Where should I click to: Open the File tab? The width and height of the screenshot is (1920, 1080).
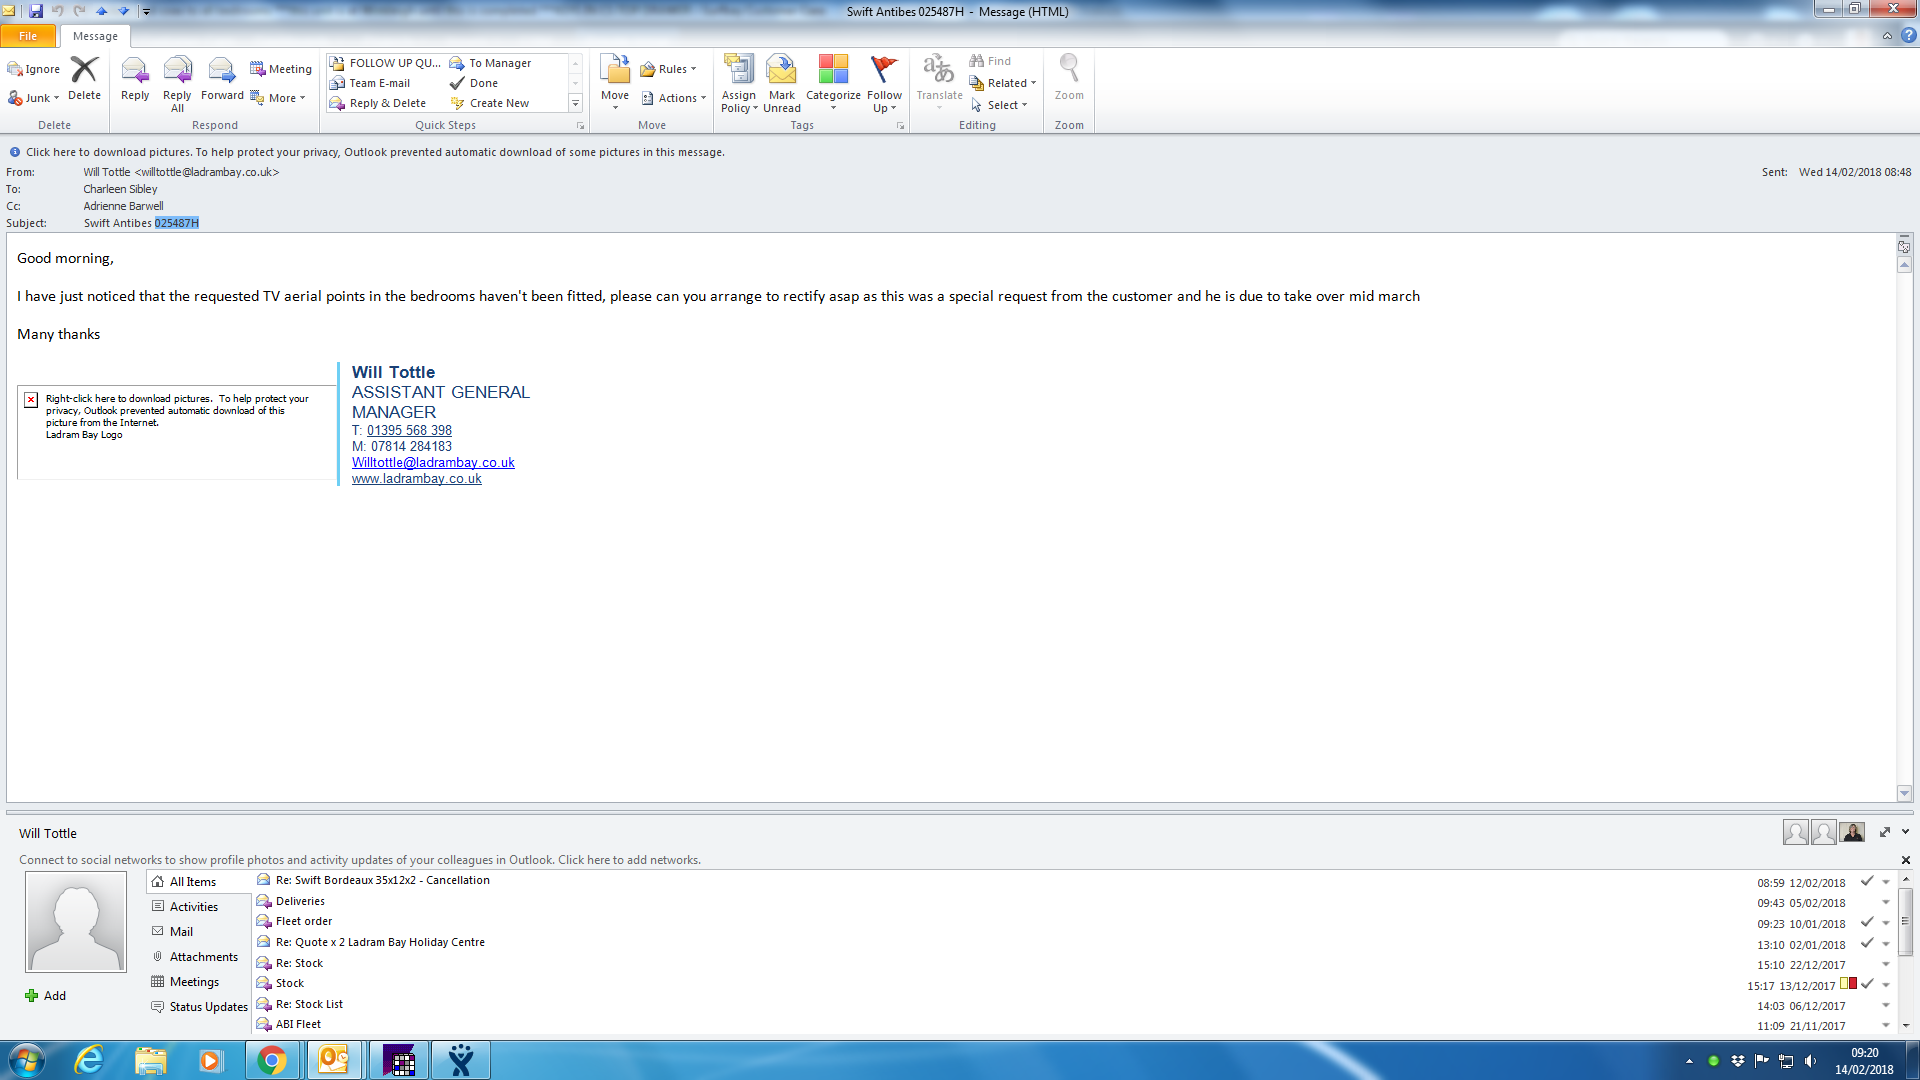pos(28,36)
